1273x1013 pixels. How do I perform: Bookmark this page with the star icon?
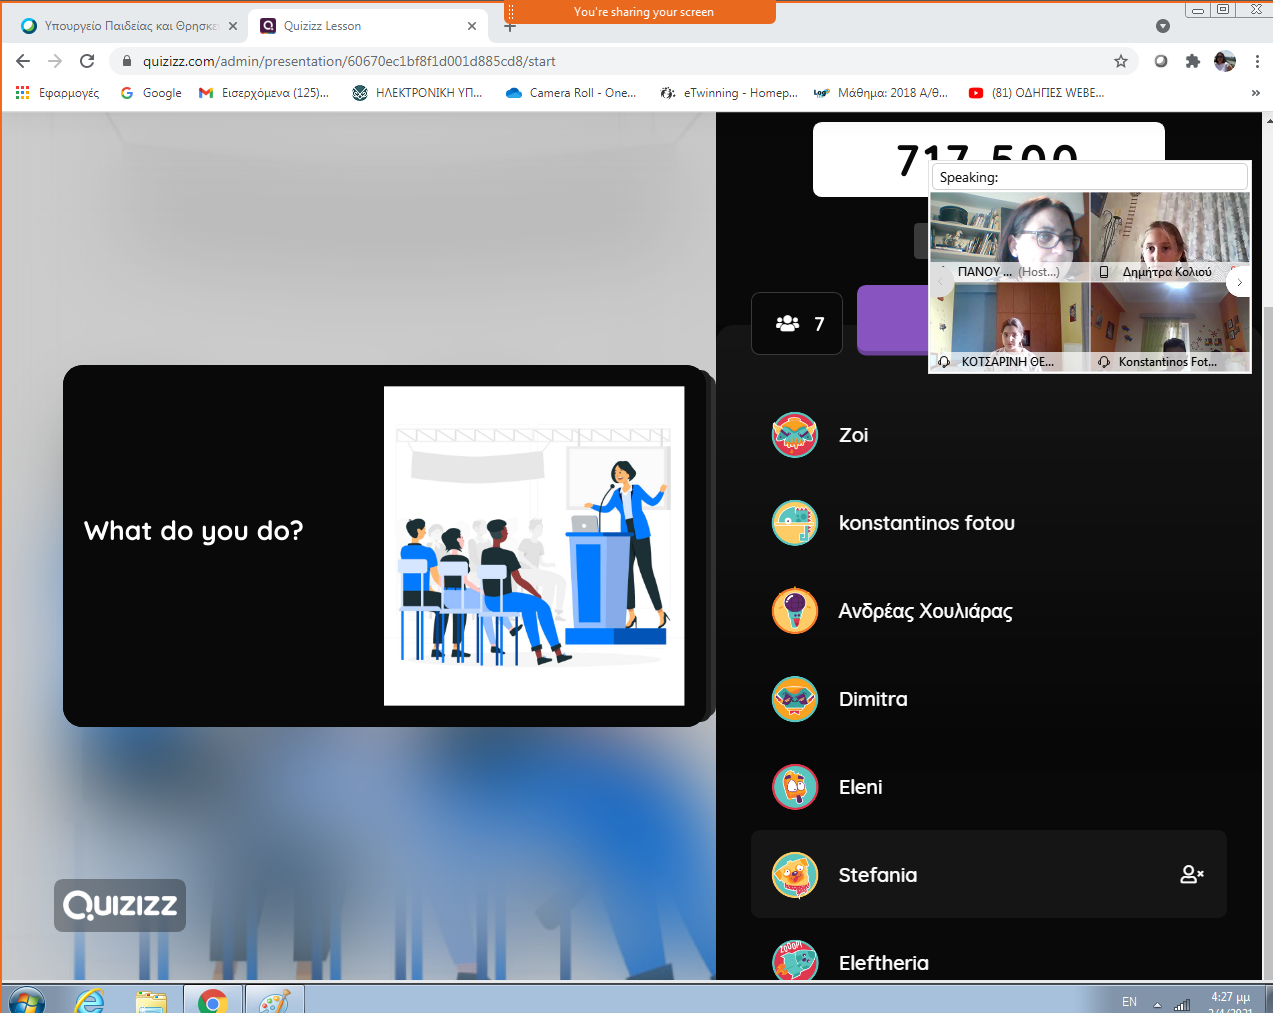[x=1121, y=61]
